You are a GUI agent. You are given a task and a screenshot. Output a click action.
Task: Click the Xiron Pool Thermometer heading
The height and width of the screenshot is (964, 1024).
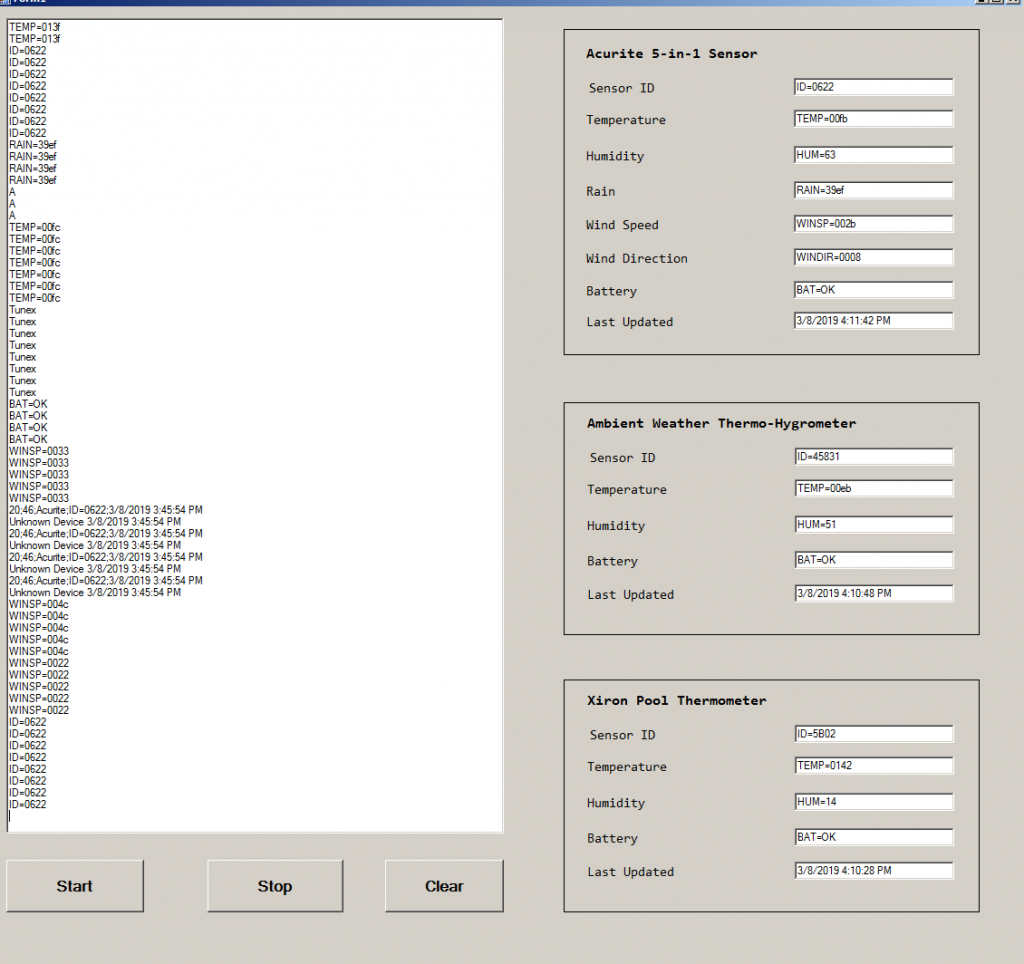pos(677,701)
